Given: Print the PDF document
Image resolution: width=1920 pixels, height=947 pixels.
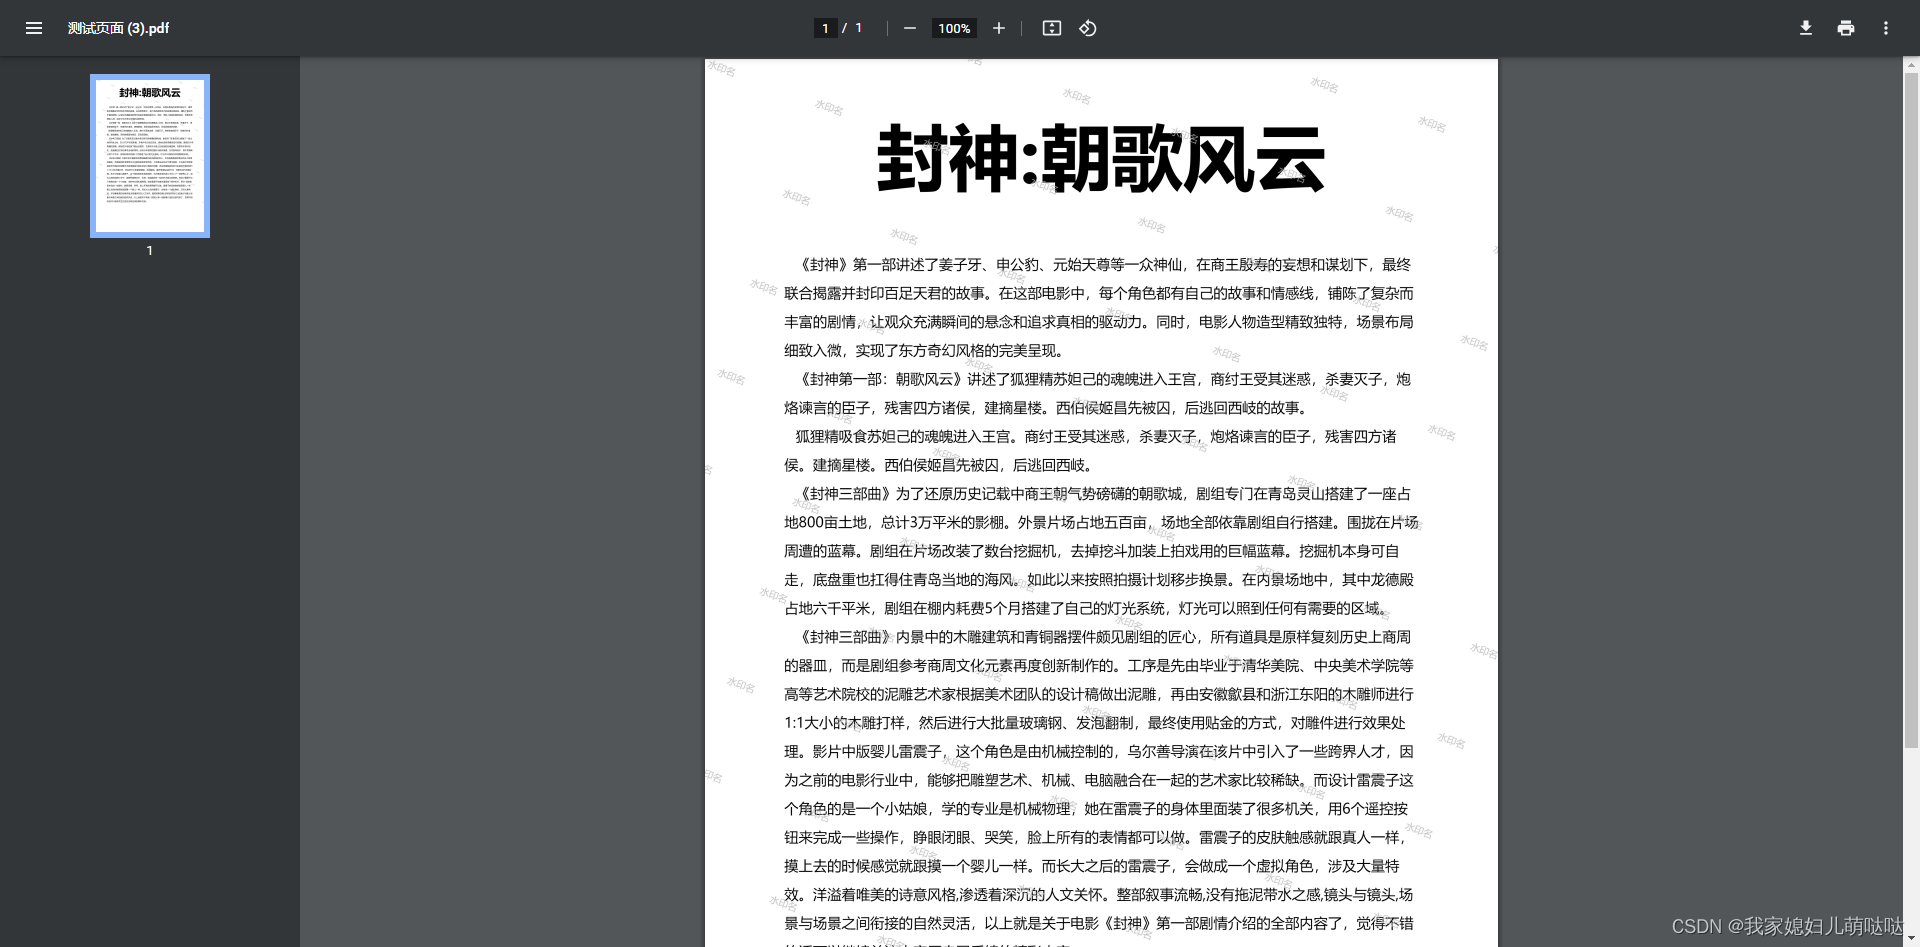Looking at the screenshot, I should coord(1846,28).
